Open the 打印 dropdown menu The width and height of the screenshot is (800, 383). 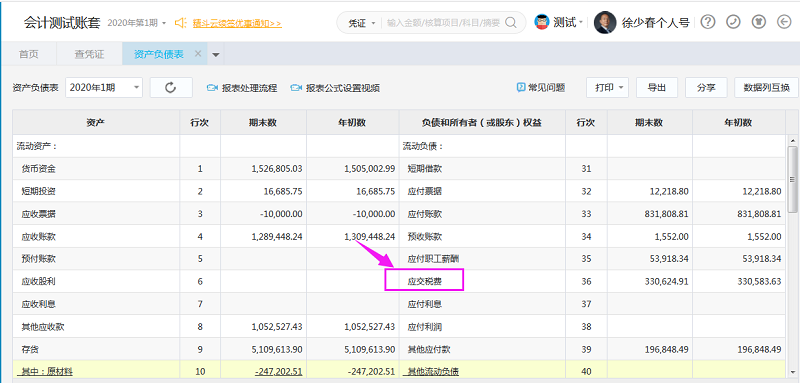coord(608,88)
